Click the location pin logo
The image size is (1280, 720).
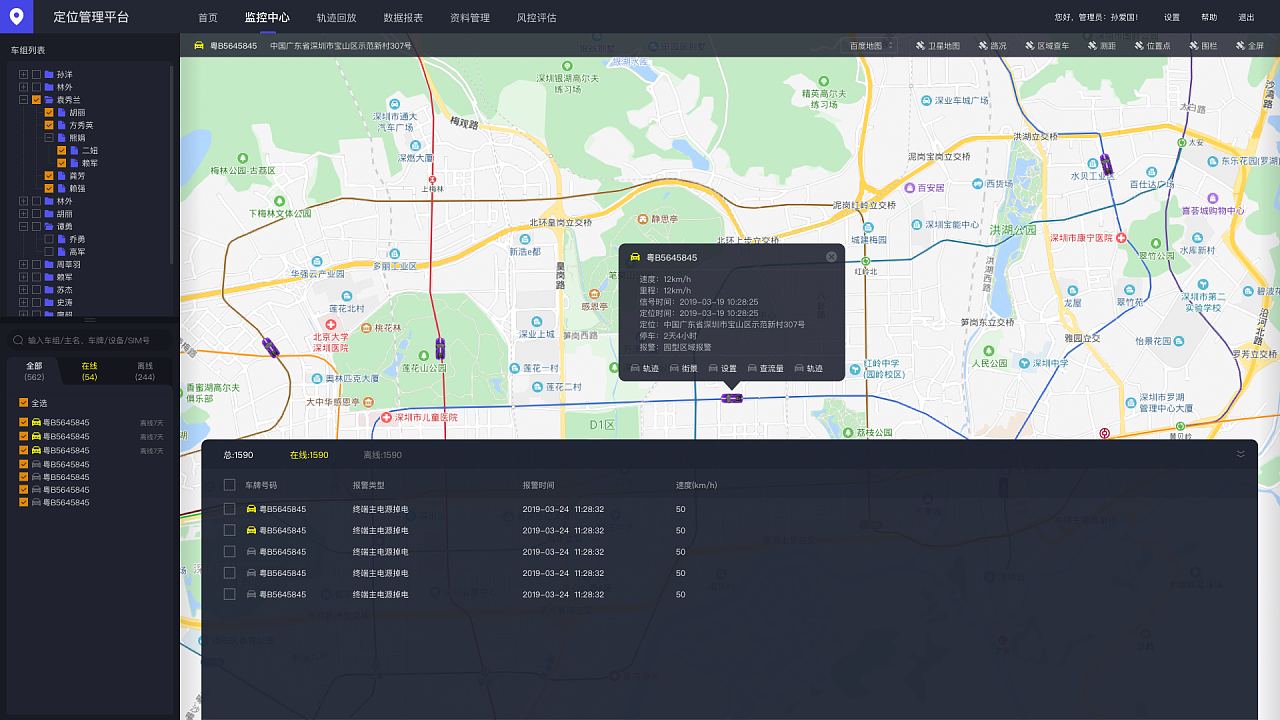coord(16,16)
